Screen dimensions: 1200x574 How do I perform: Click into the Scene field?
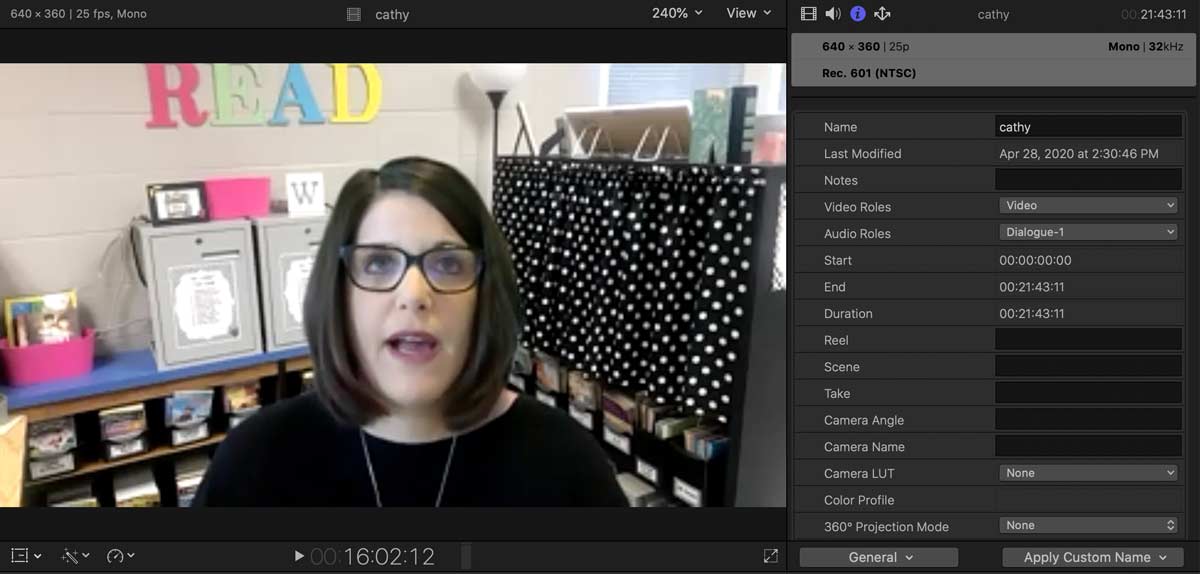(1088, 367)
